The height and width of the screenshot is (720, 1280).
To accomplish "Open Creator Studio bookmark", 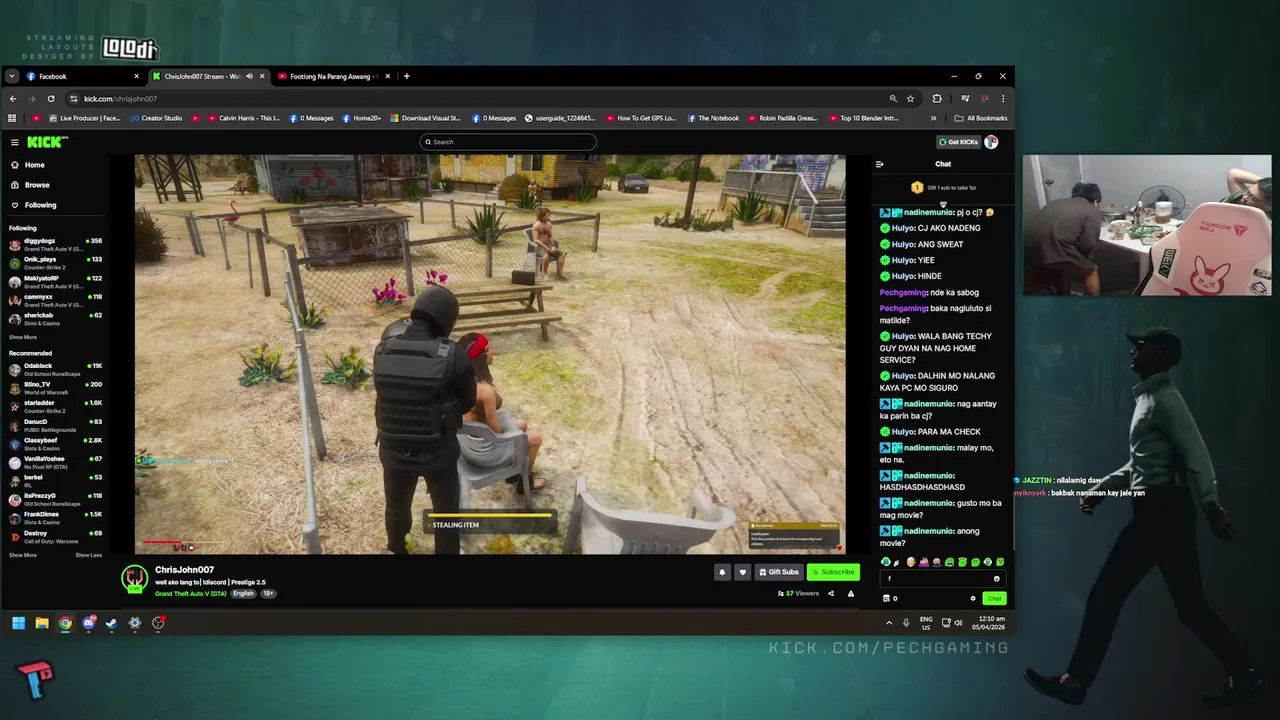I will coord(155,118).
